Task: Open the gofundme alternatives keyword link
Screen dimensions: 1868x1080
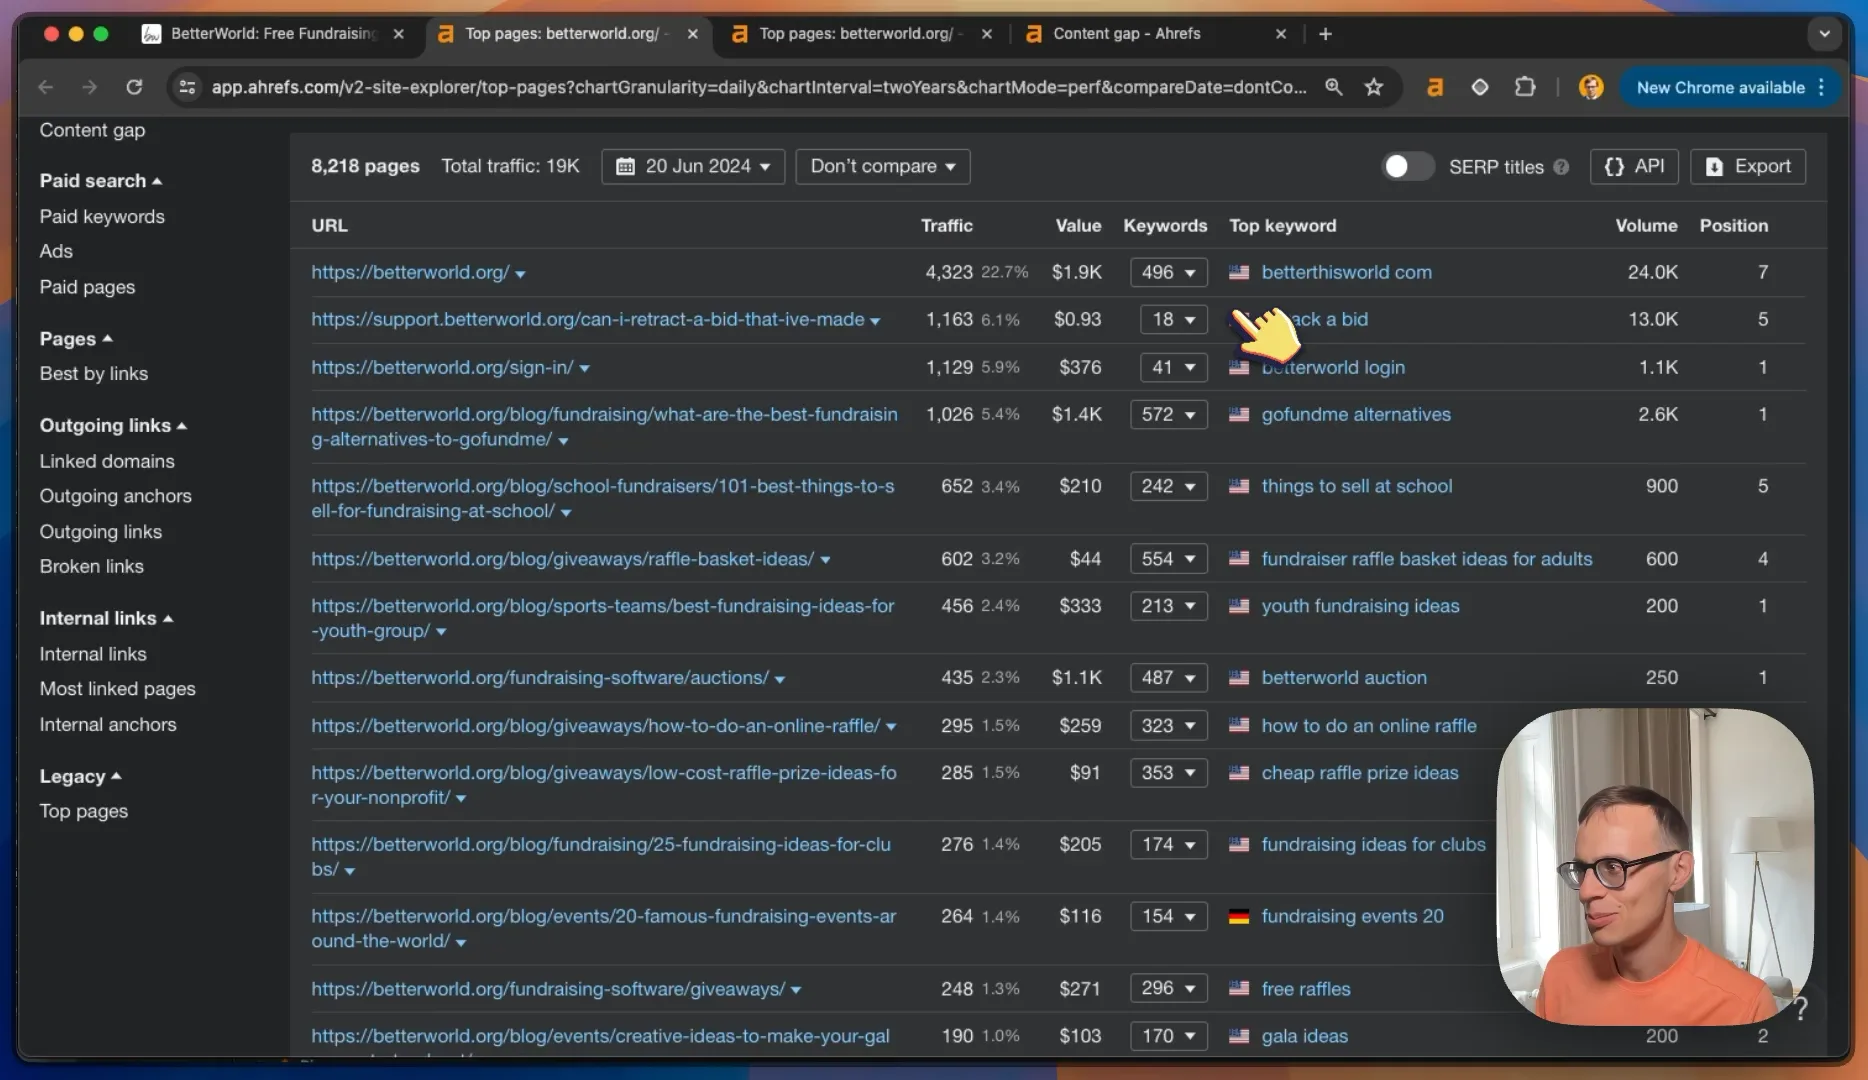Action: [1356, 414]
